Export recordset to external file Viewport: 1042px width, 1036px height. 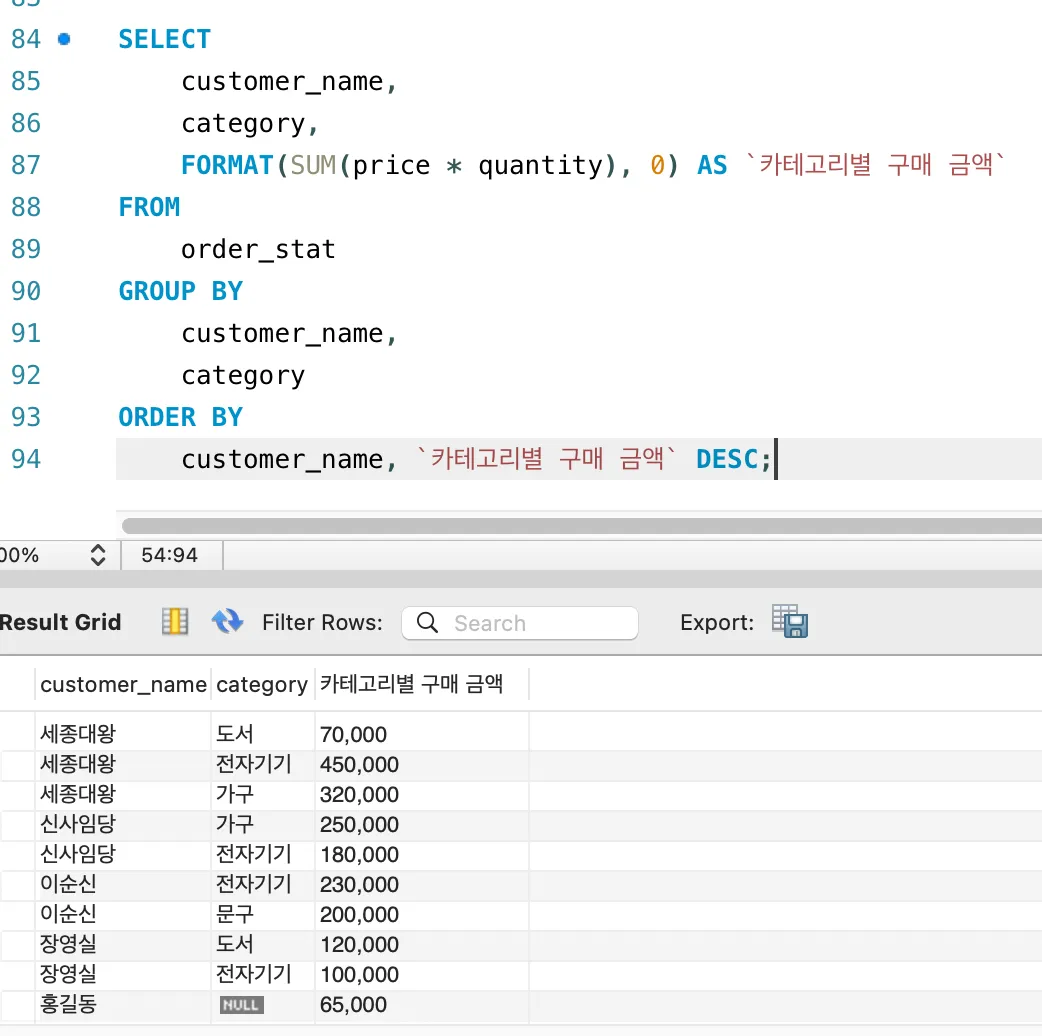click(789, 621)
